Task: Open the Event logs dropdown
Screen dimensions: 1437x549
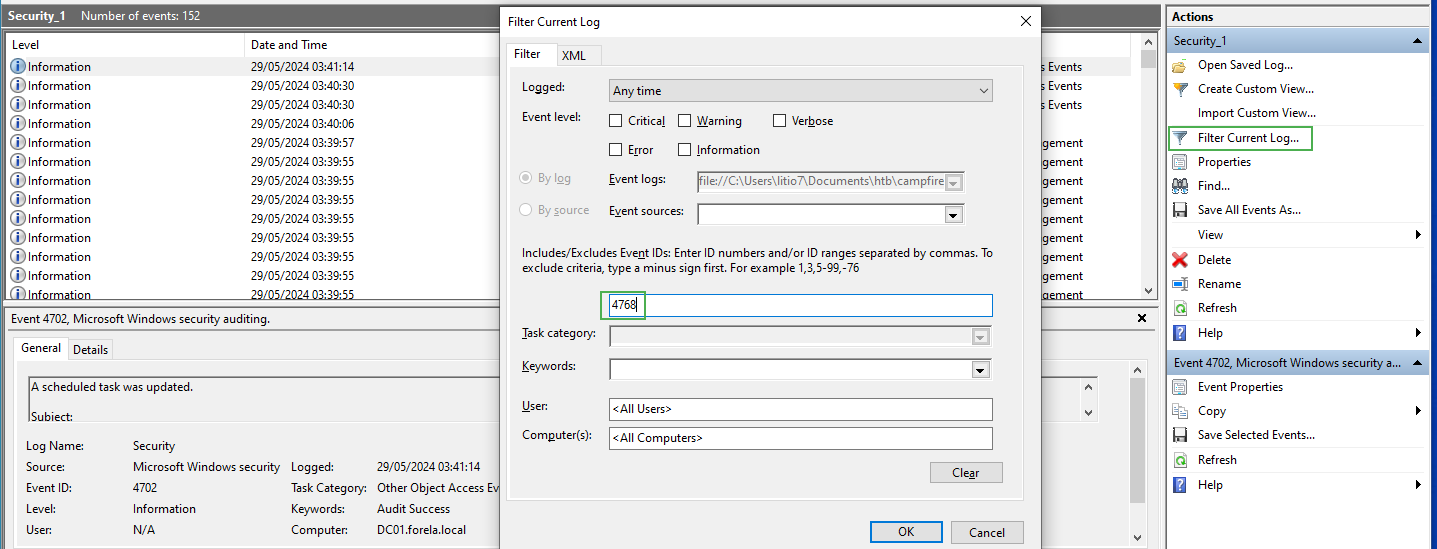Action: (954, 183)
